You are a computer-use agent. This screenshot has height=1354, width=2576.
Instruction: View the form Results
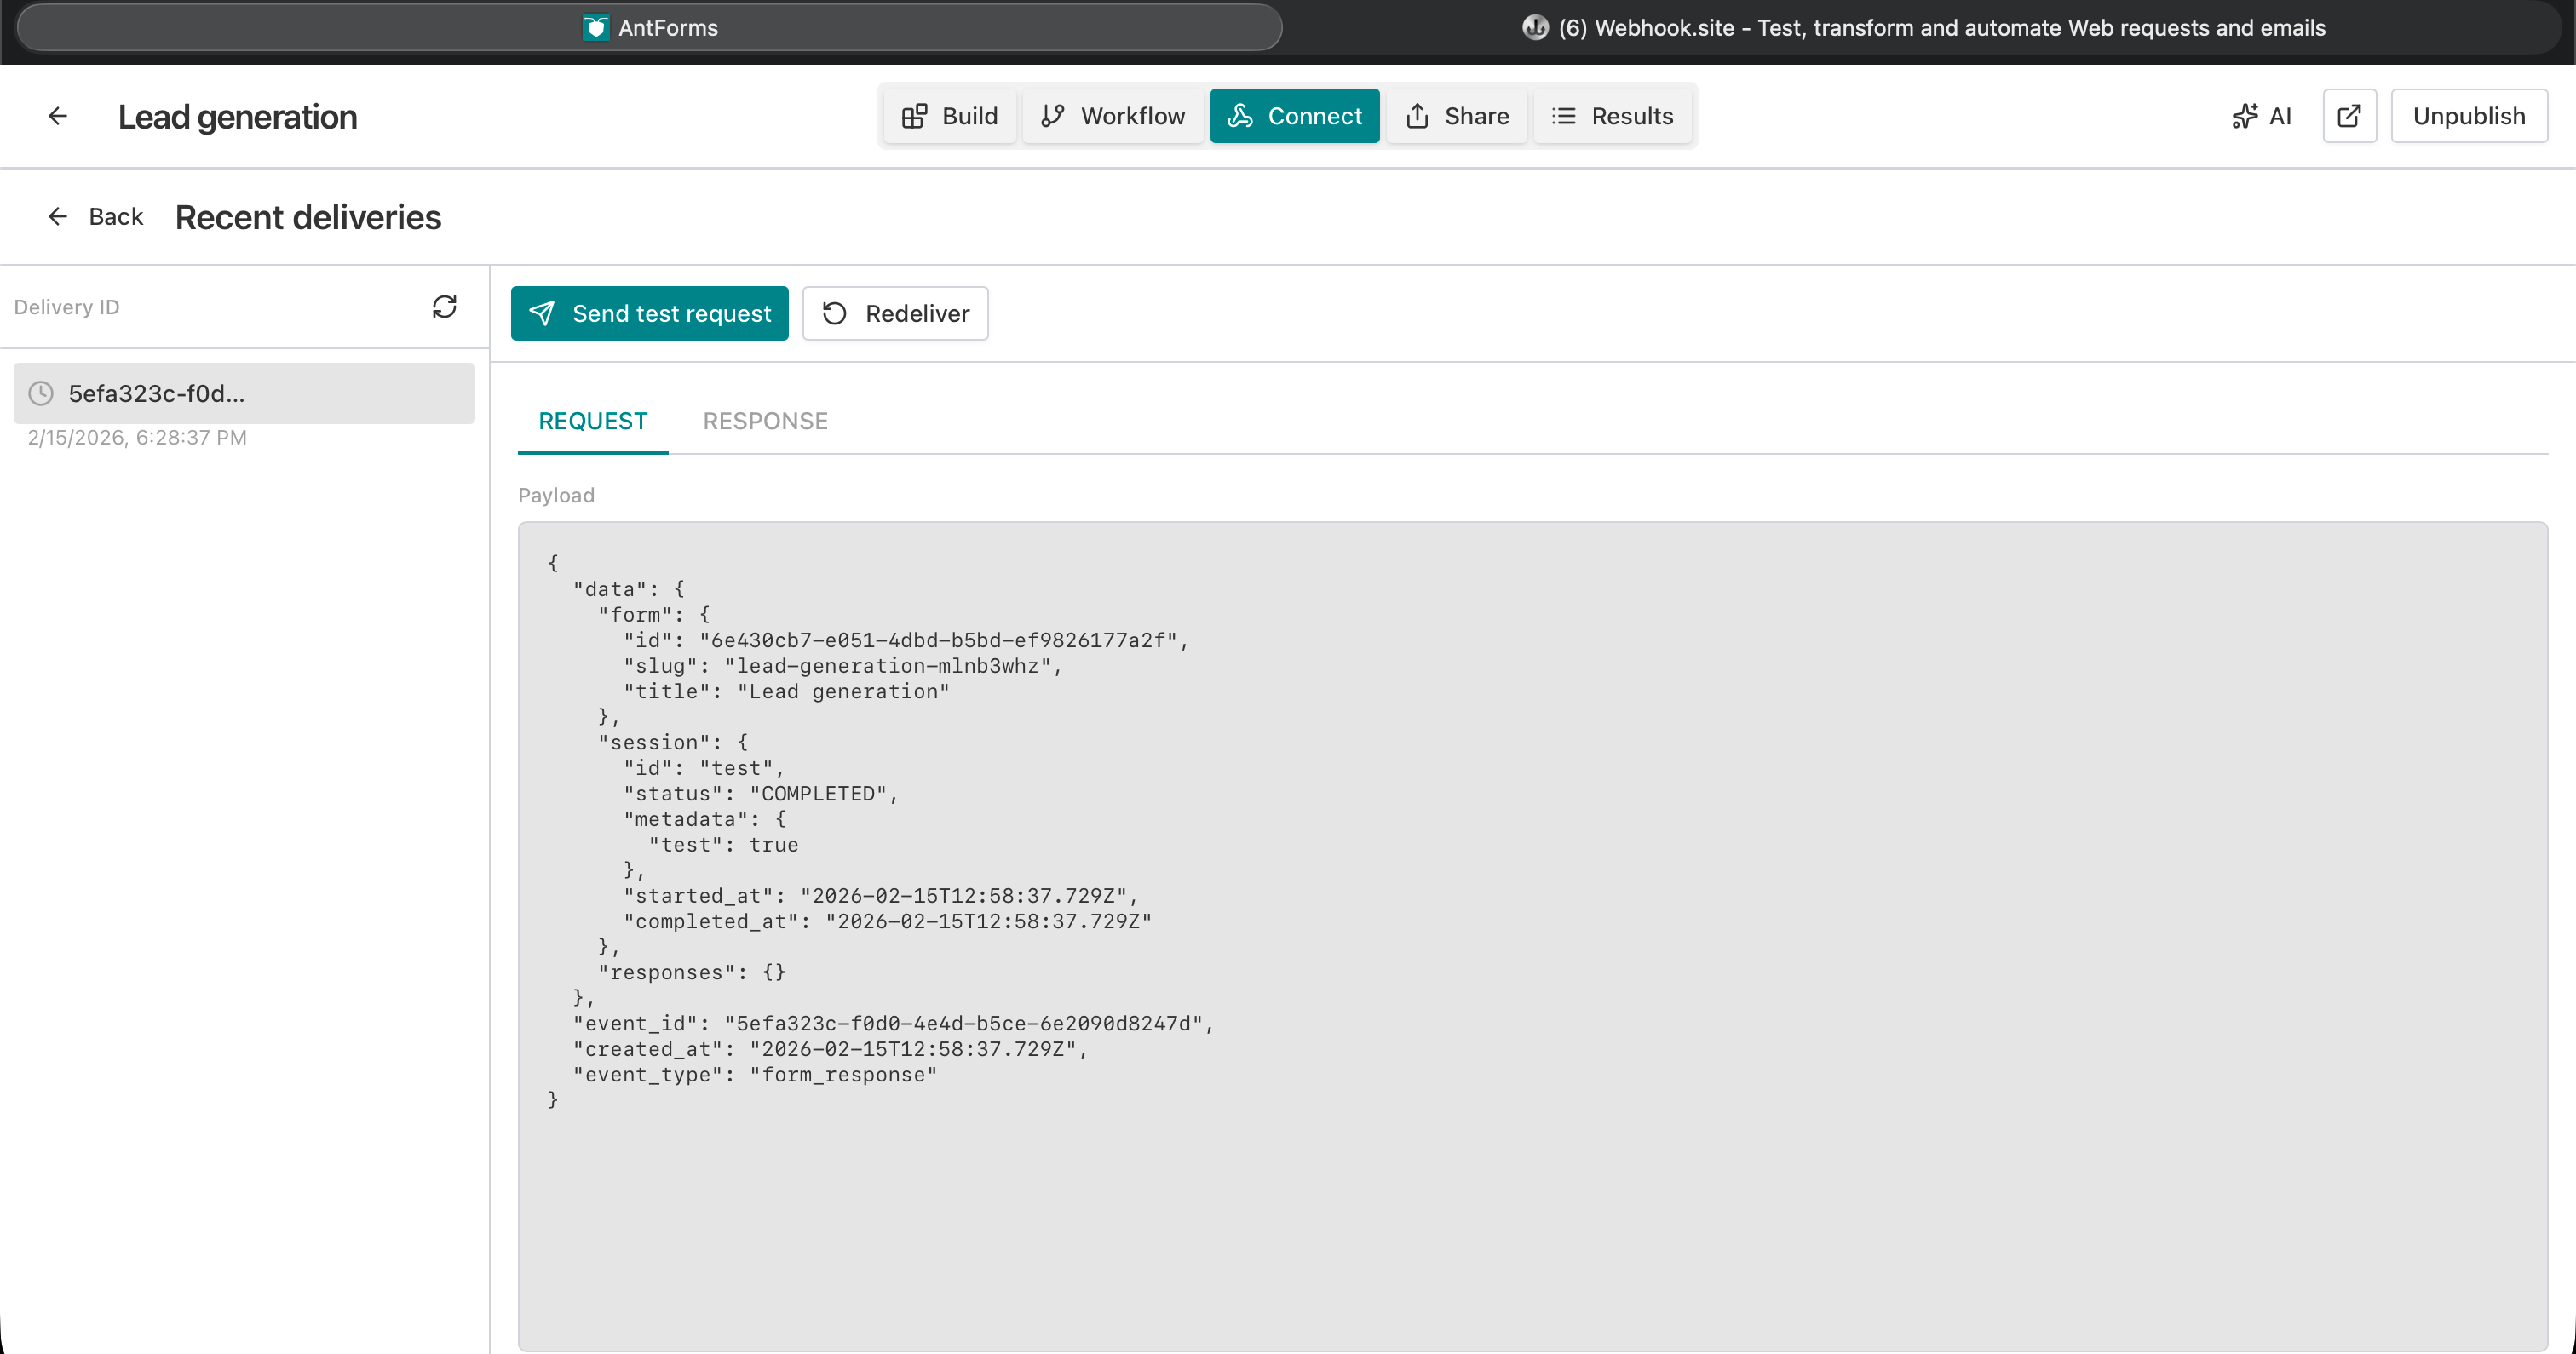point(1612,115)
